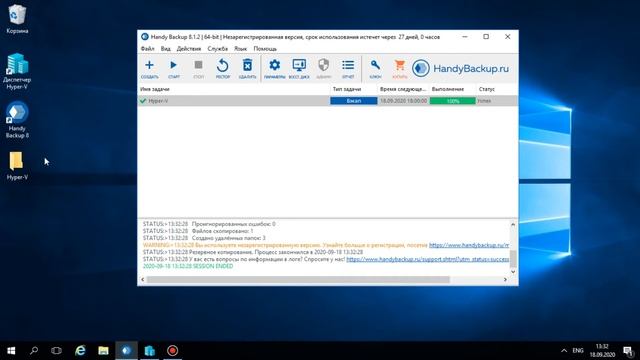Image resolution: width=640 pixels, height=360 pixels.
Task: Click the Статус column header
Action: click(x=497, y=89)
